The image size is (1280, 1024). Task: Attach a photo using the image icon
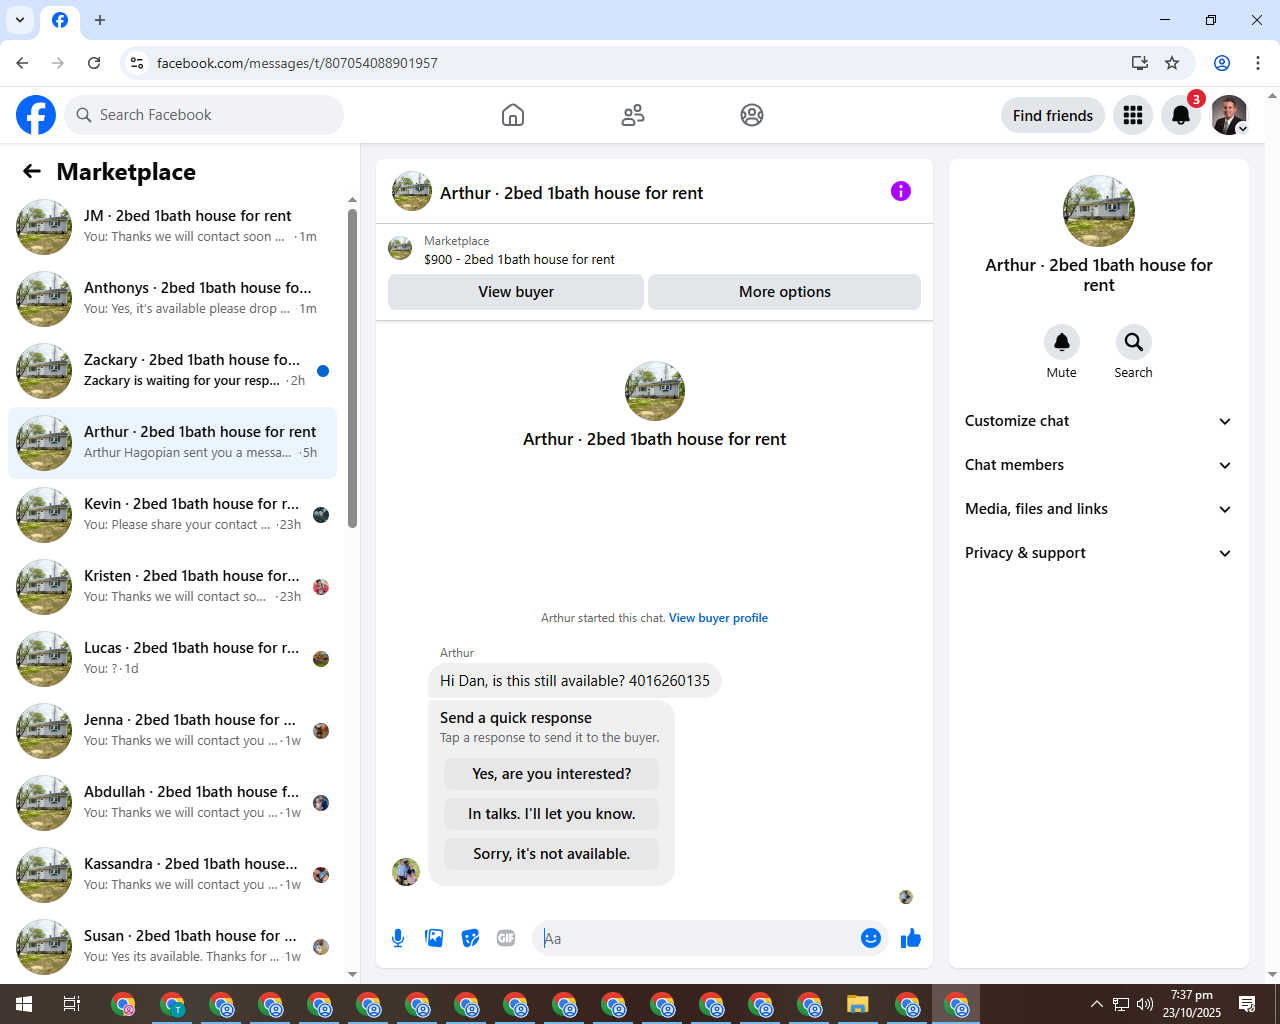[434, 938]
